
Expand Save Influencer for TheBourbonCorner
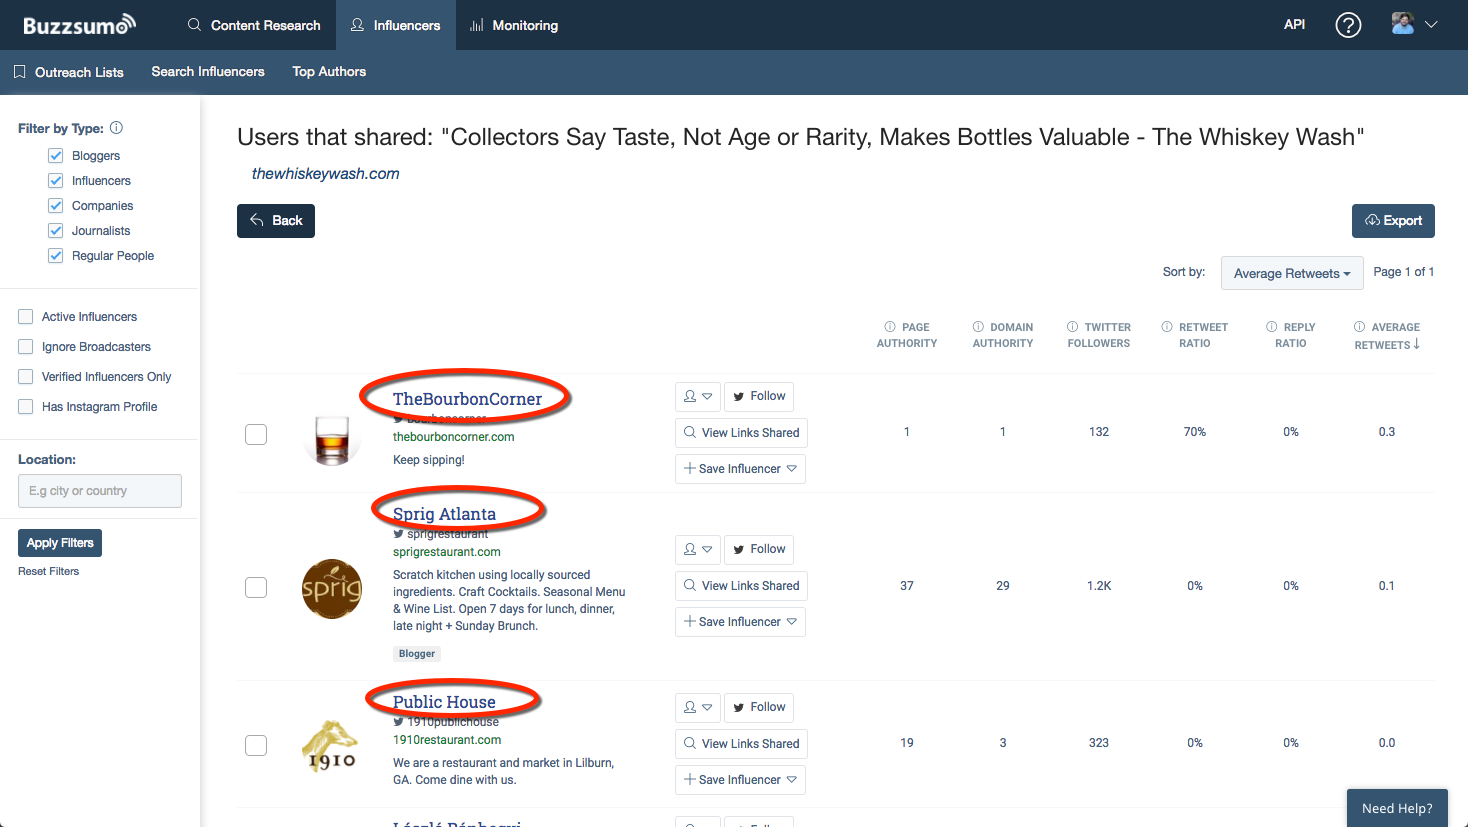tap(740, 469)
